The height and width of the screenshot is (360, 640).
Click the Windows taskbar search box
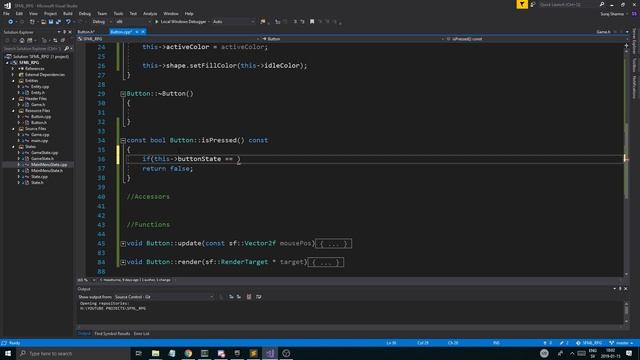point(73,353)
